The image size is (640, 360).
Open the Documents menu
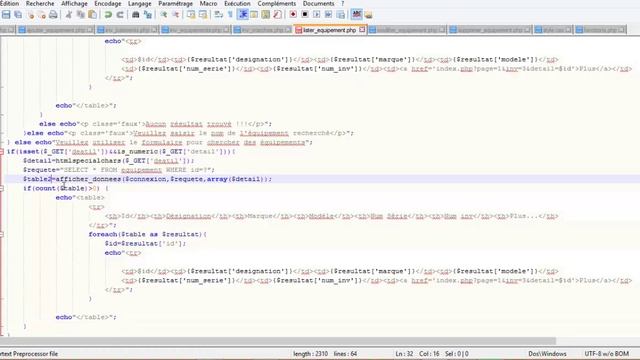coord(318,3)
